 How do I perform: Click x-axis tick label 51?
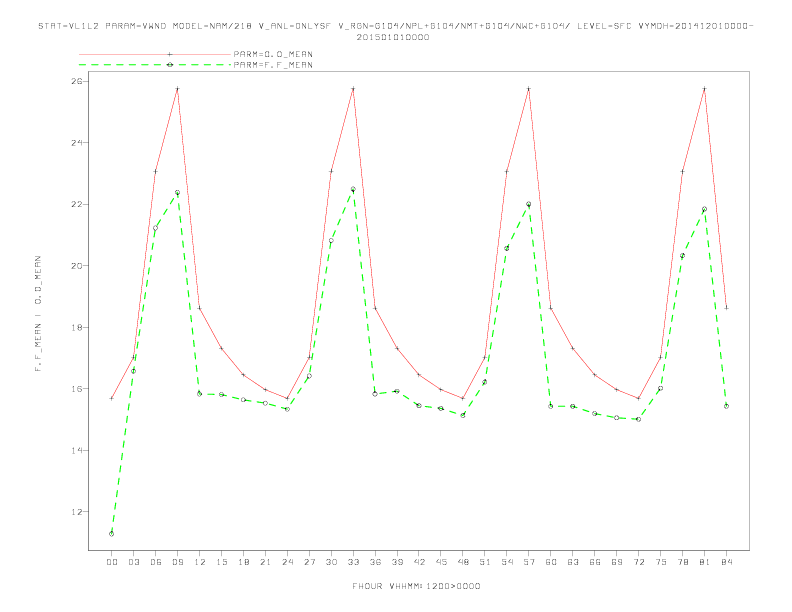[x=485, y=562]
